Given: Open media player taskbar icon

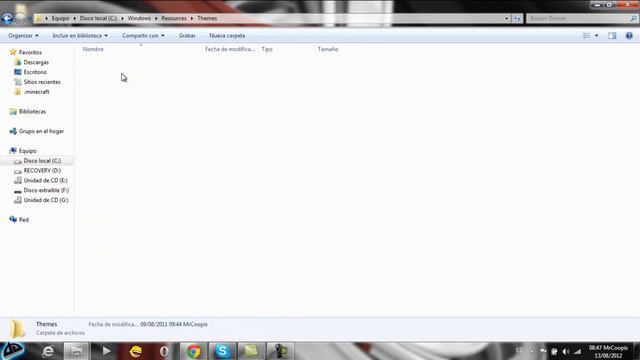Looking at the screenshot, I should (x=106, y=351).
